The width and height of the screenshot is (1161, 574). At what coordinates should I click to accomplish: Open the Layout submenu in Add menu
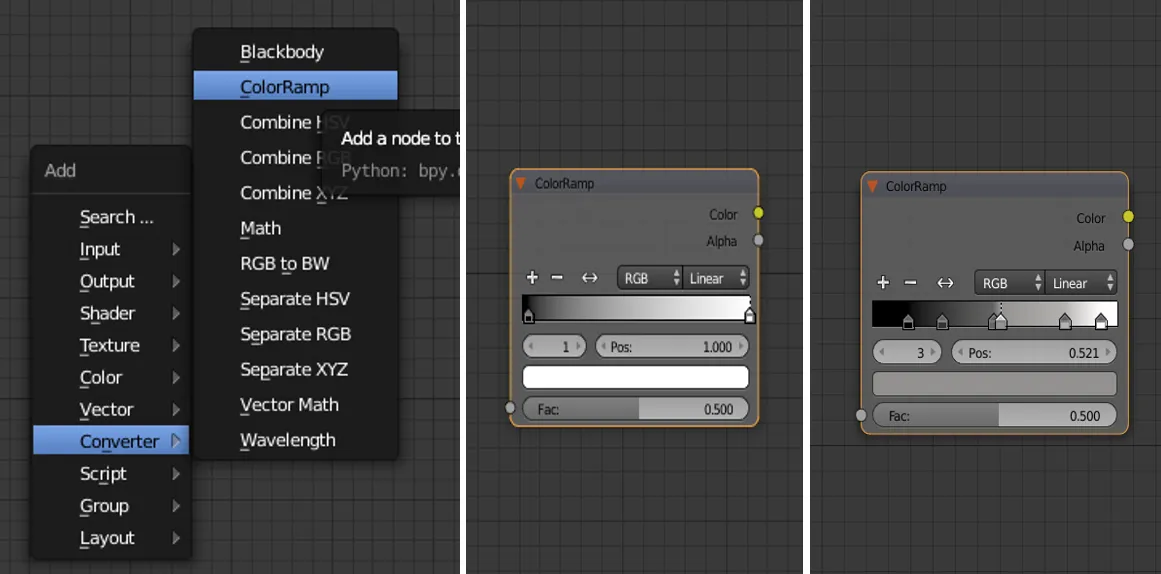point(111,538)
